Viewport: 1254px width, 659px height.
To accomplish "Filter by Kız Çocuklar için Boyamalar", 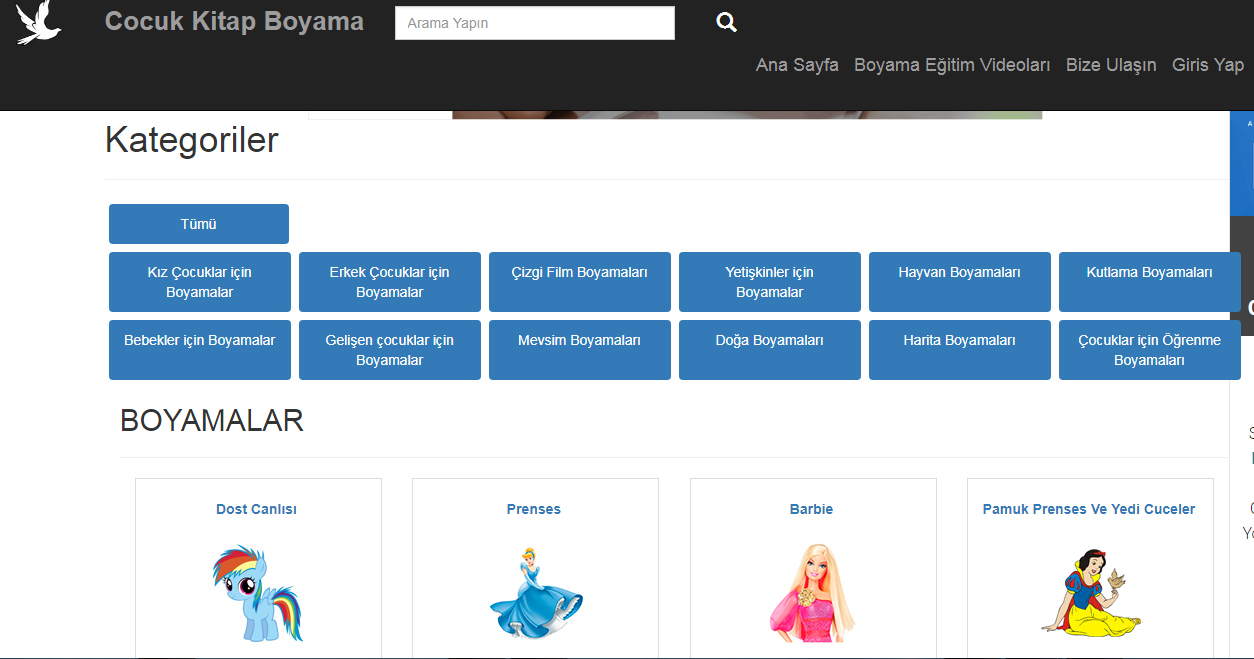I will [200, 282].
